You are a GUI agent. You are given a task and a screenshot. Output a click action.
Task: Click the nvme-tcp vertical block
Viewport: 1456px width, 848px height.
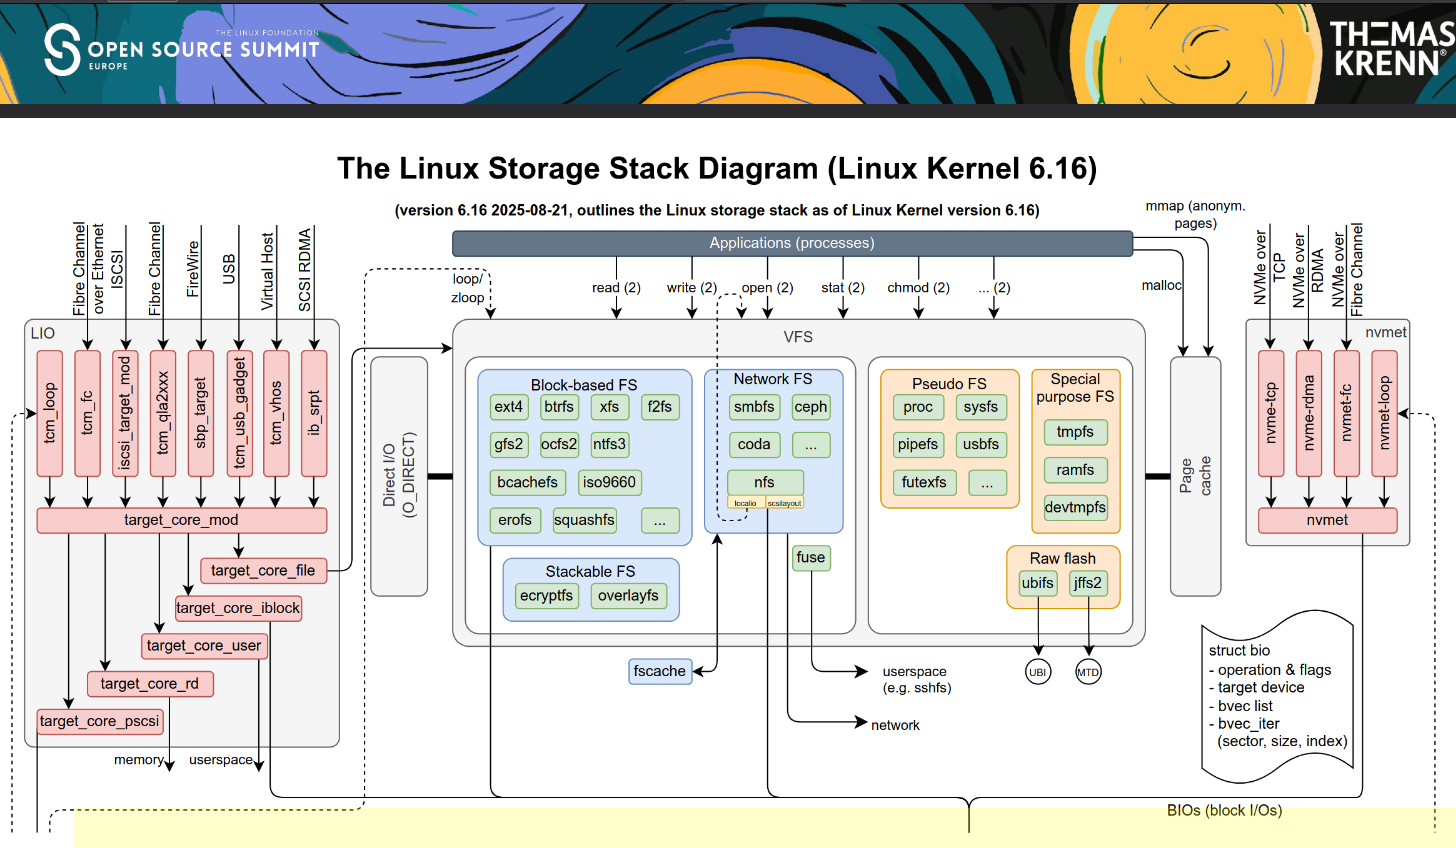1271,413
